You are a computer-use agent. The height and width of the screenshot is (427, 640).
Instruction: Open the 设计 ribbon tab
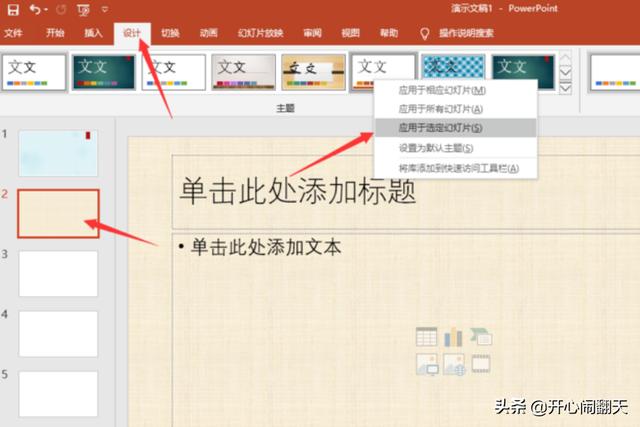click(x=132, y=33)
